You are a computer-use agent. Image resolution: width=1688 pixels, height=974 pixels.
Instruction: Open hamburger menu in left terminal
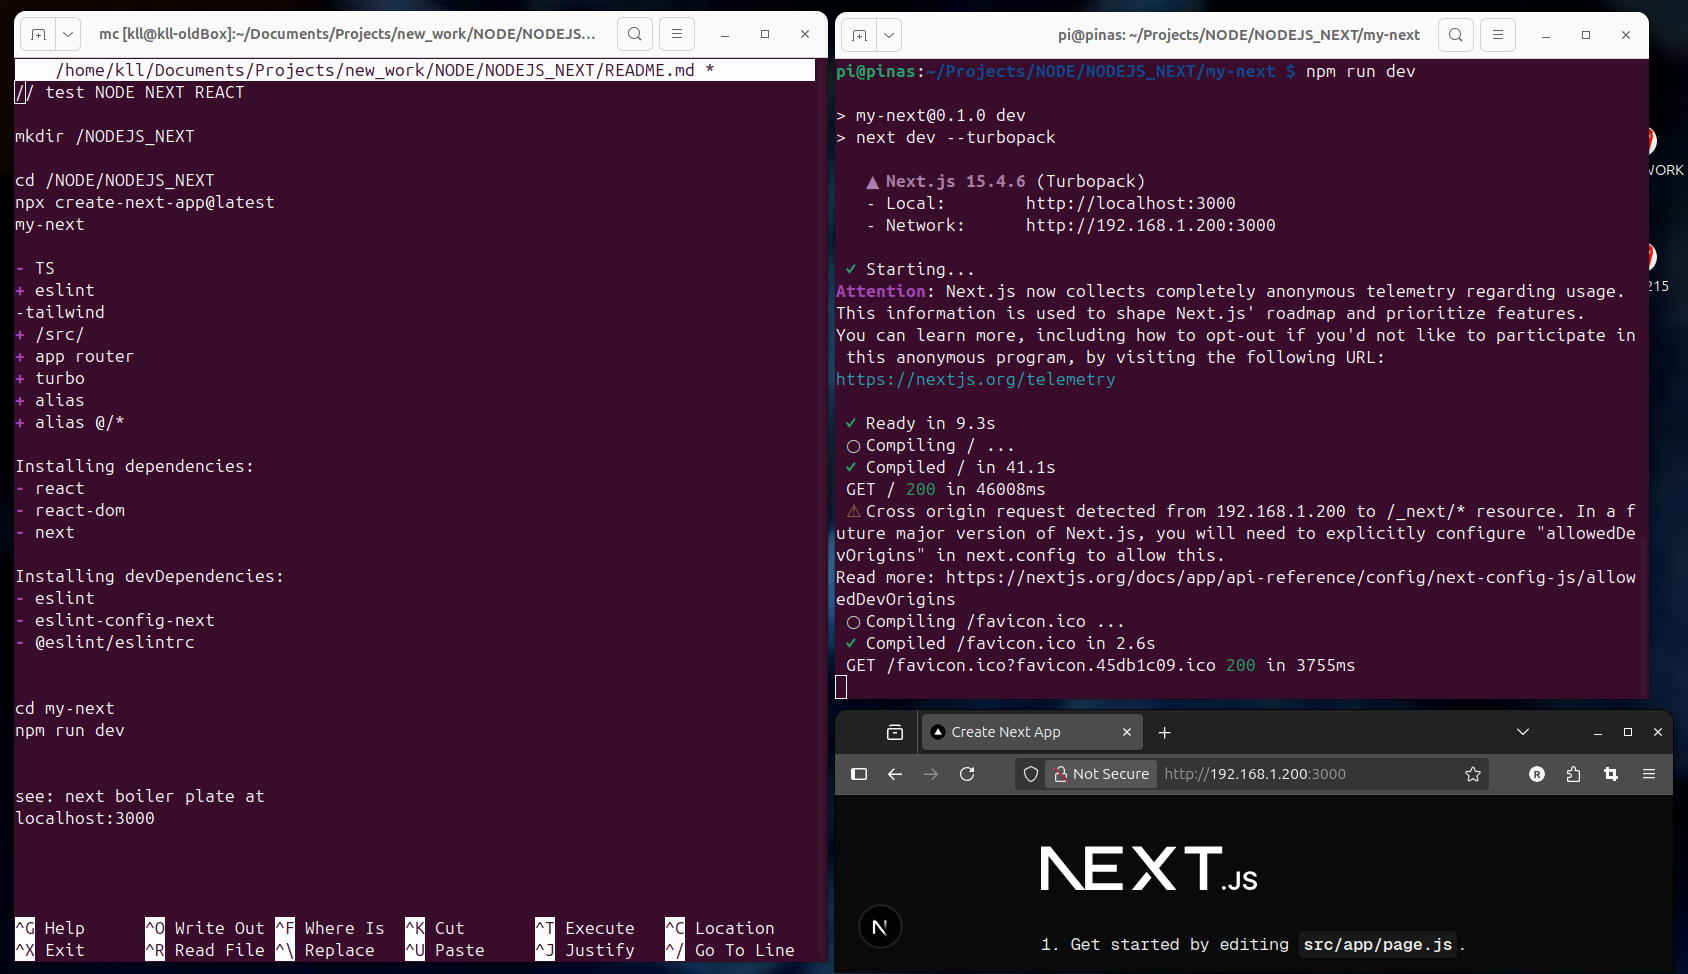(677, 34)
